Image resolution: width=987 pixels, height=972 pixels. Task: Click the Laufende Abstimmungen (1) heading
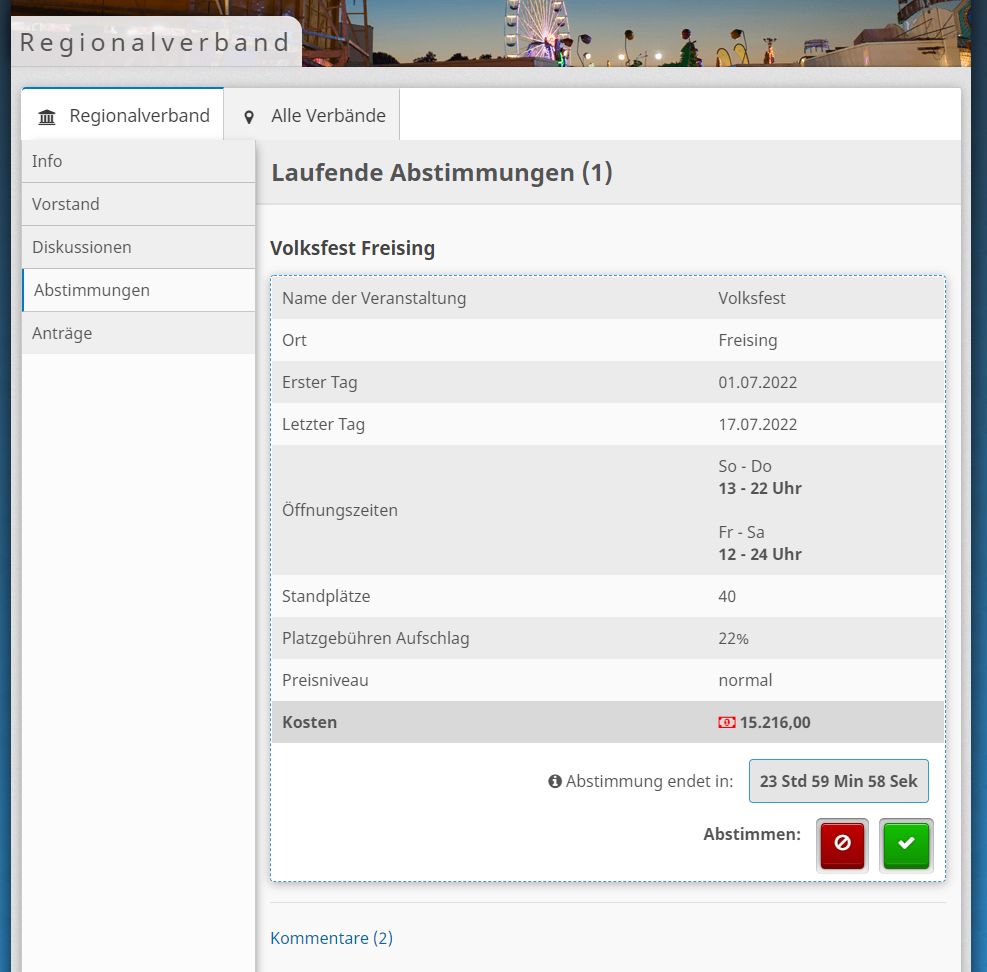click(x=441, y=173)
